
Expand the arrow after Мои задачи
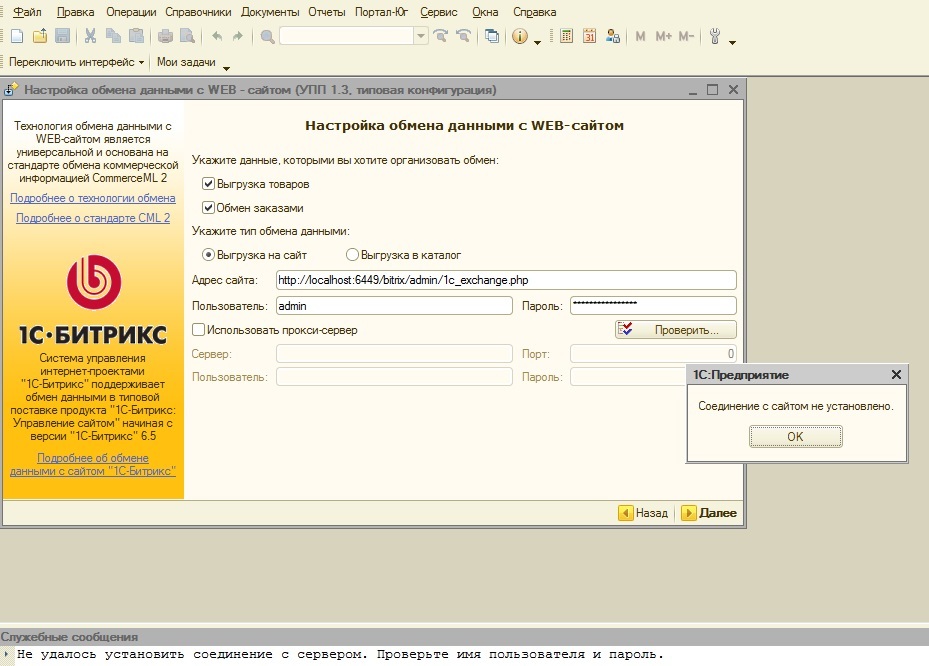click(226, 68)
